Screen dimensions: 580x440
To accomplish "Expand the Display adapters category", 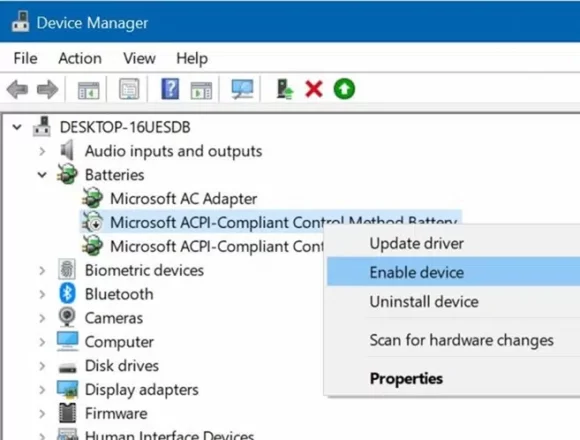I will pyautogui.click(x=42, y=390).
